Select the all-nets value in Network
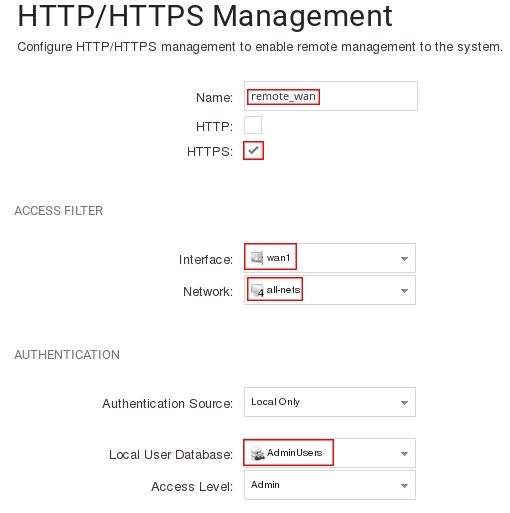The image size is (510, 513). click(283, 290)
